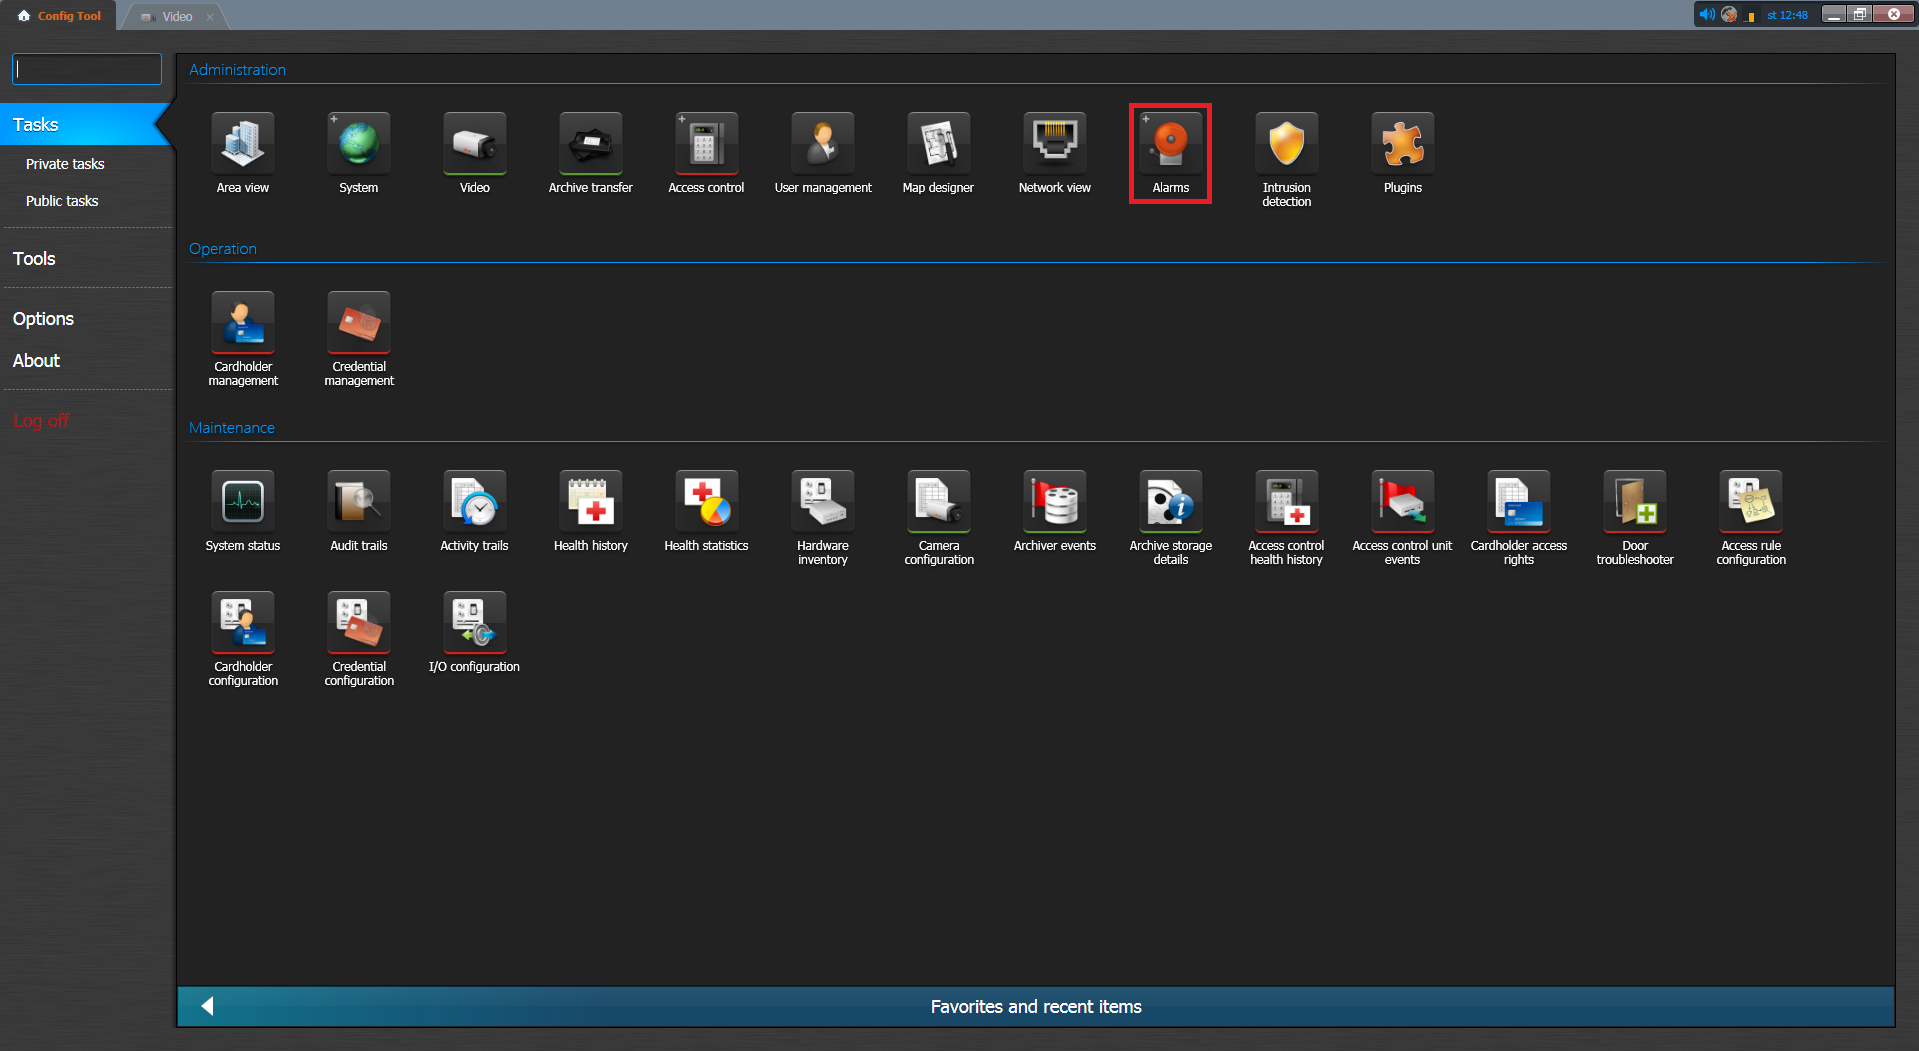Launch the I/O configuration task
The width and height of the screenshot is (1919, 1051).
point(474,623)
